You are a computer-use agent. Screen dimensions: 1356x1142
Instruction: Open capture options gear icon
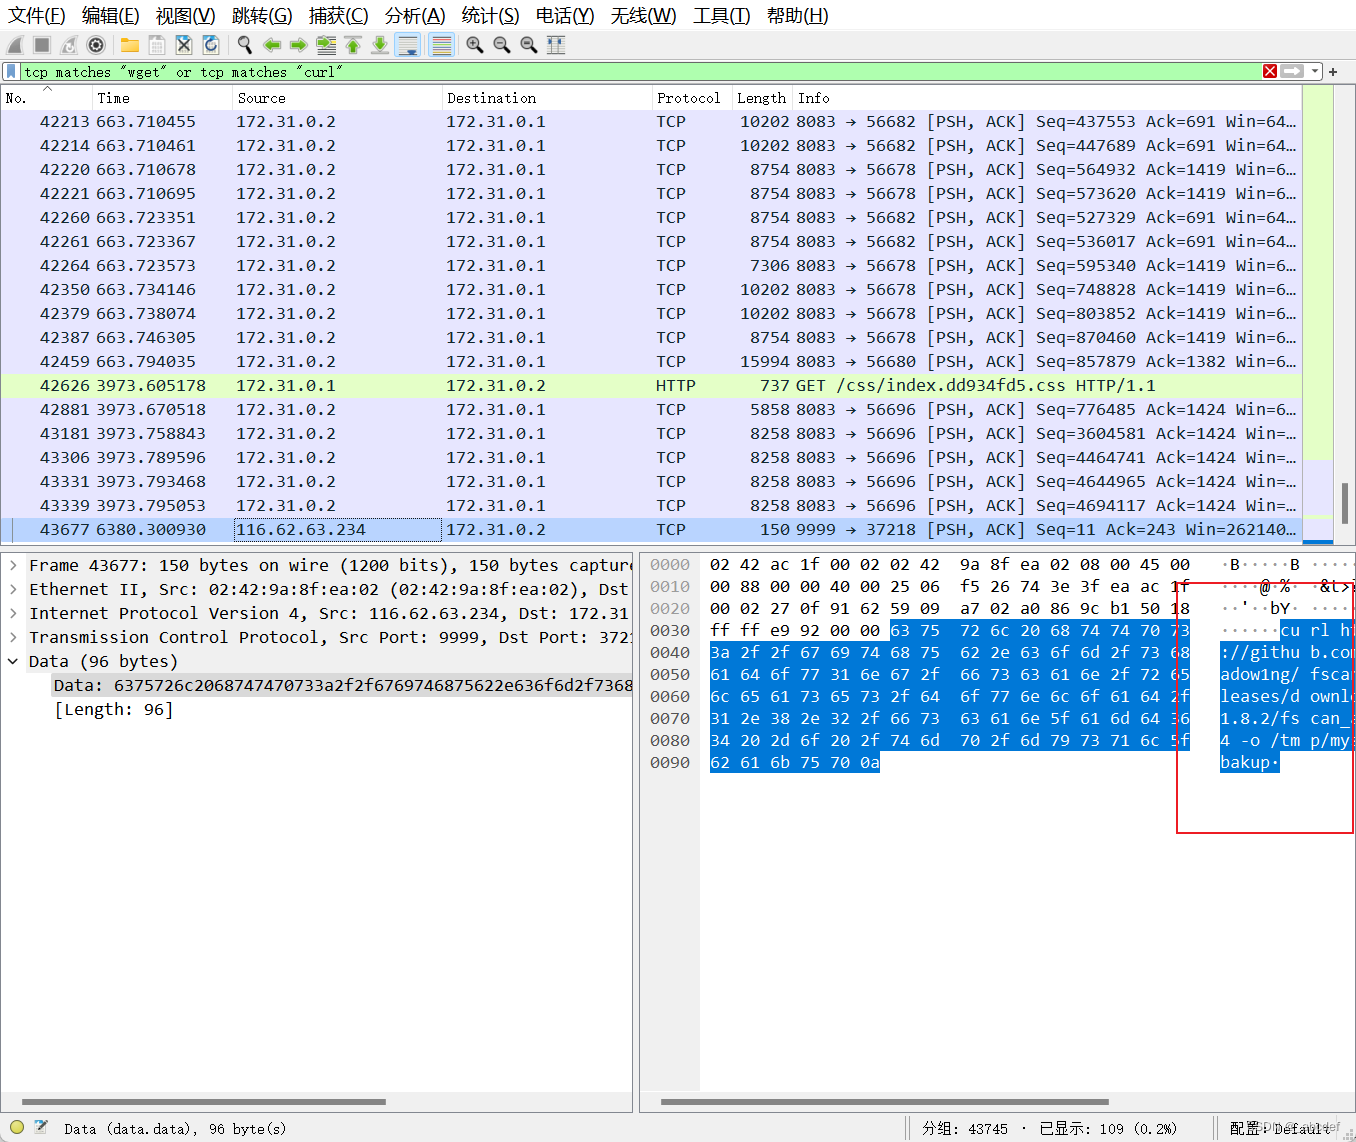(96, 45)
